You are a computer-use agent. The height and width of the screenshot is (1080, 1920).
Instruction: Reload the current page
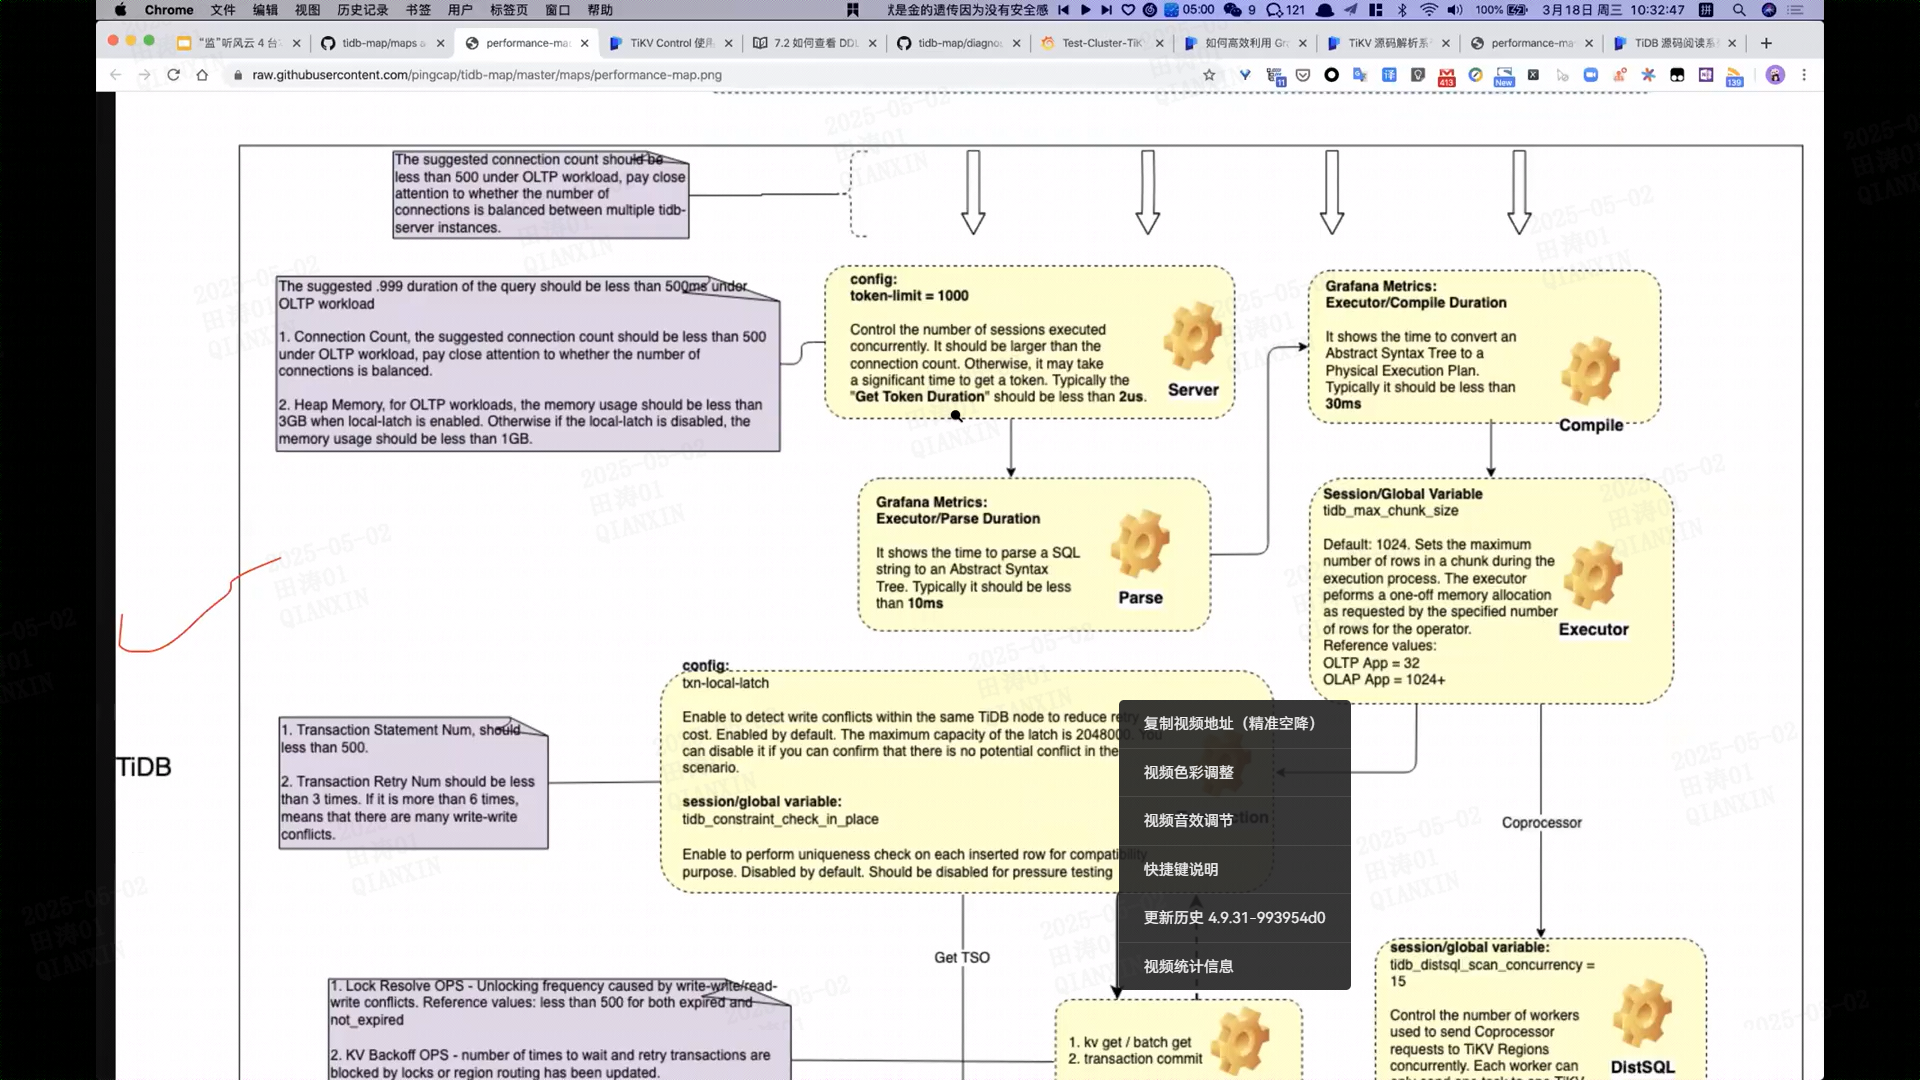click(x=173, y=75)
